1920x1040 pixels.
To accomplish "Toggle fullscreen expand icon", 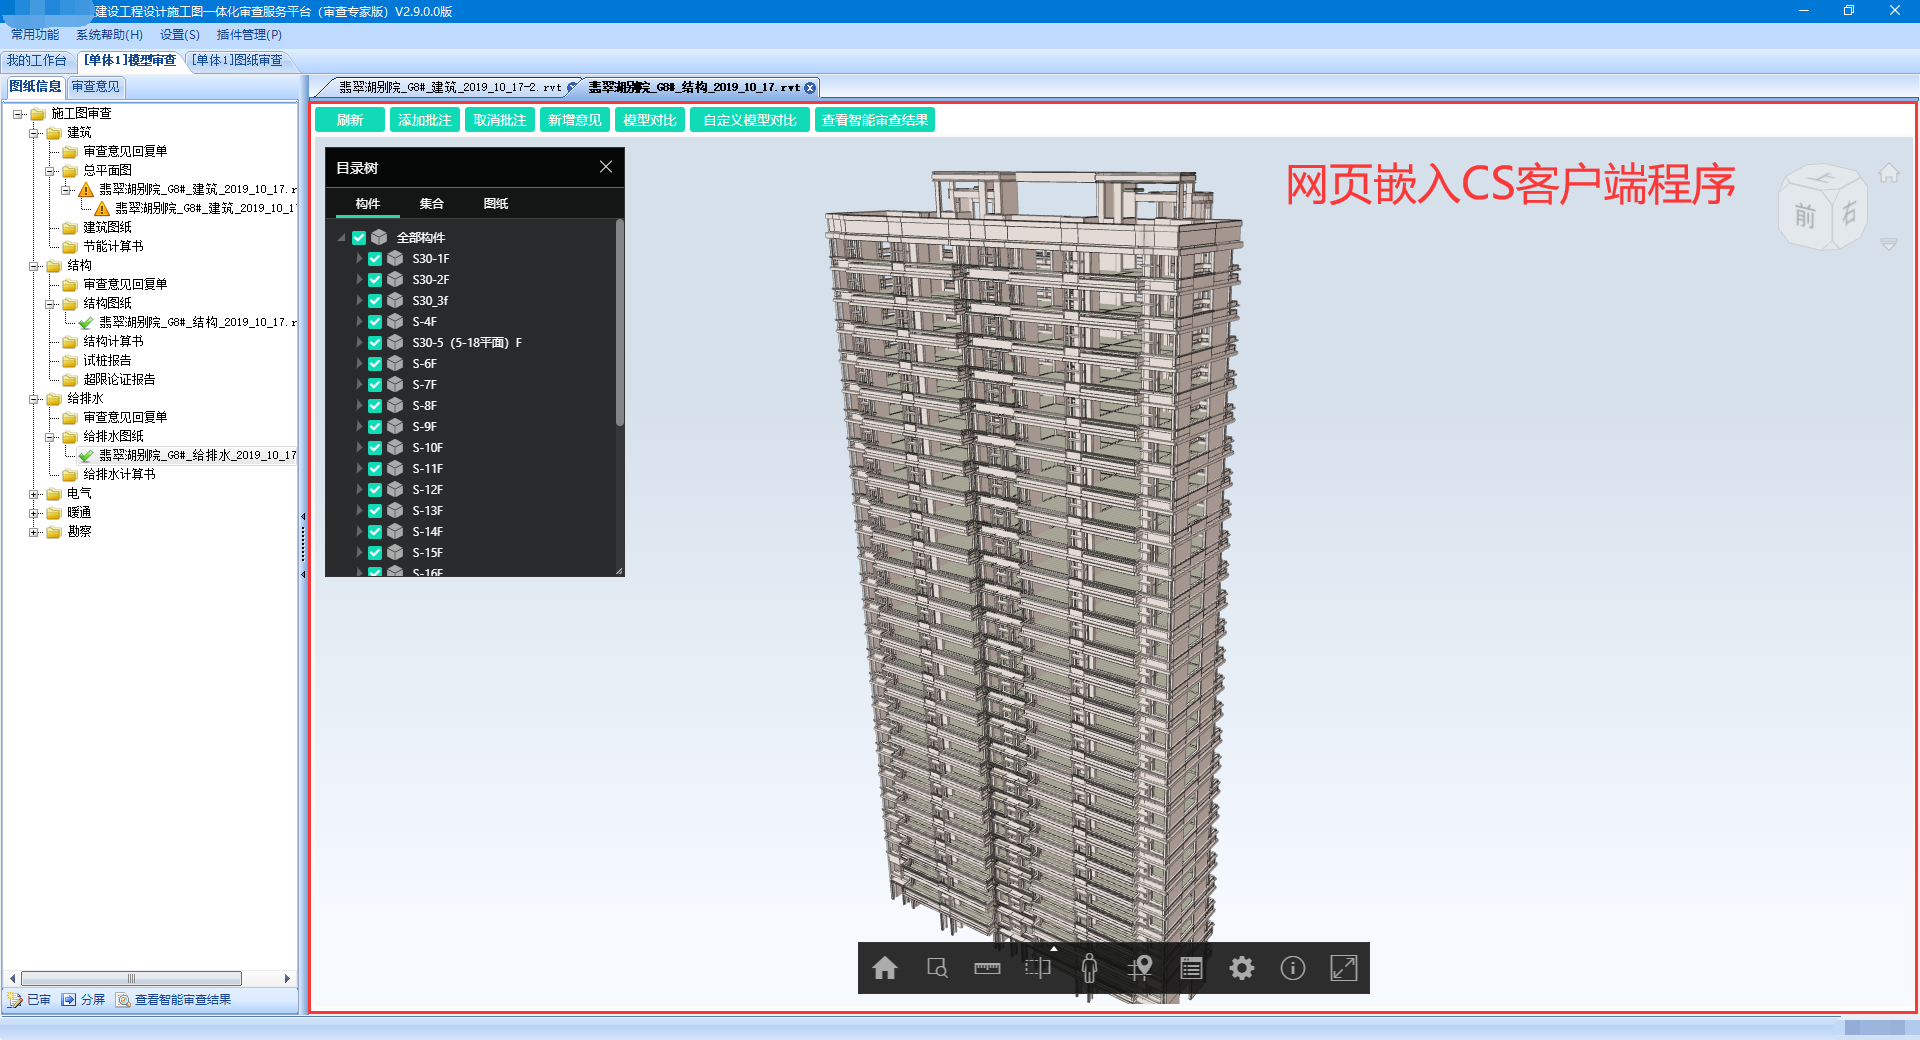I will [1343, 968].
